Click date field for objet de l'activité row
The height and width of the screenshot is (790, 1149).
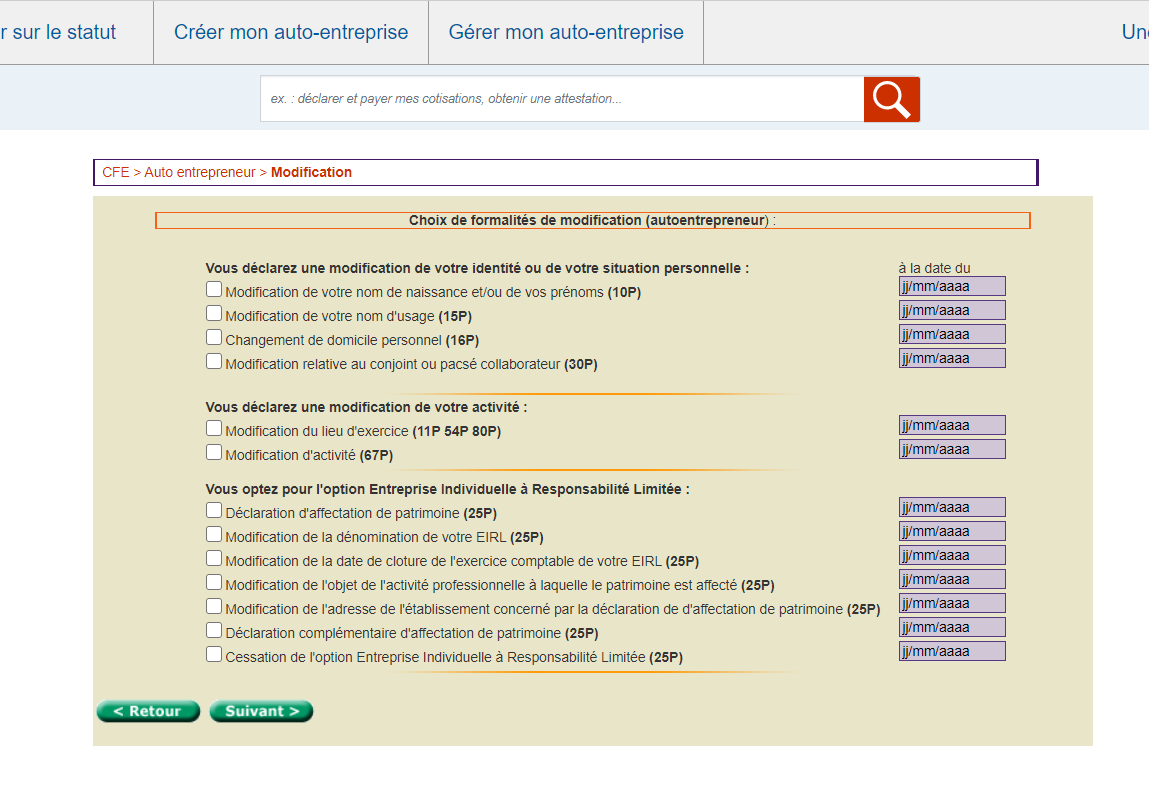click(953, 579)
